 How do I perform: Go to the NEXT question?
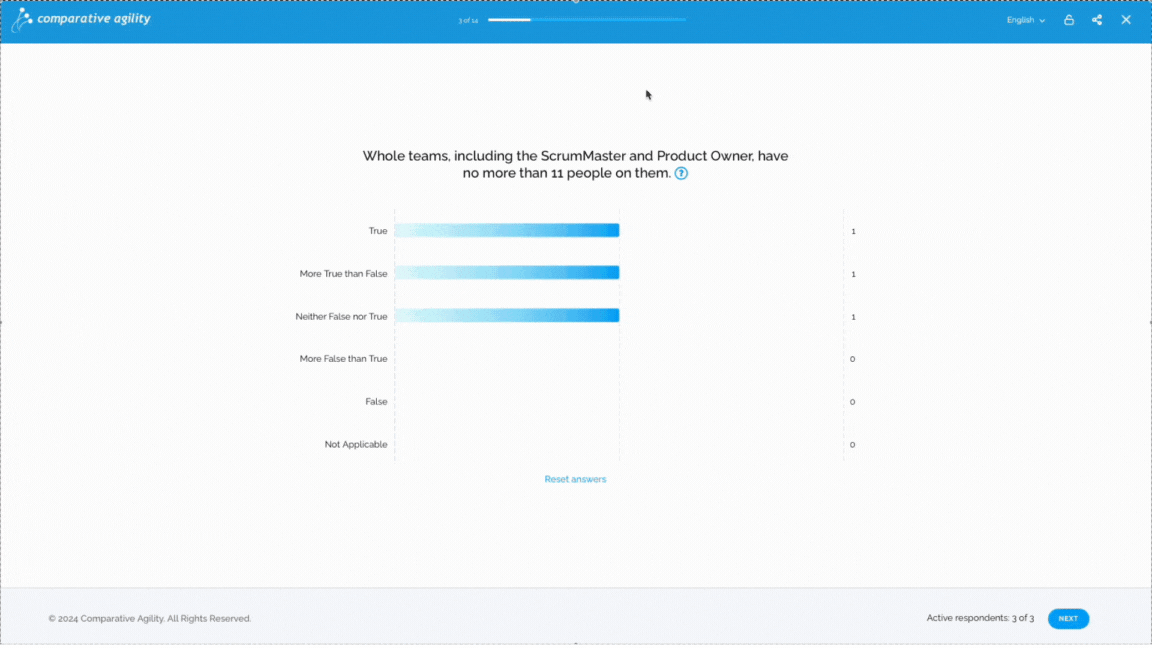tap(1068, 619)
